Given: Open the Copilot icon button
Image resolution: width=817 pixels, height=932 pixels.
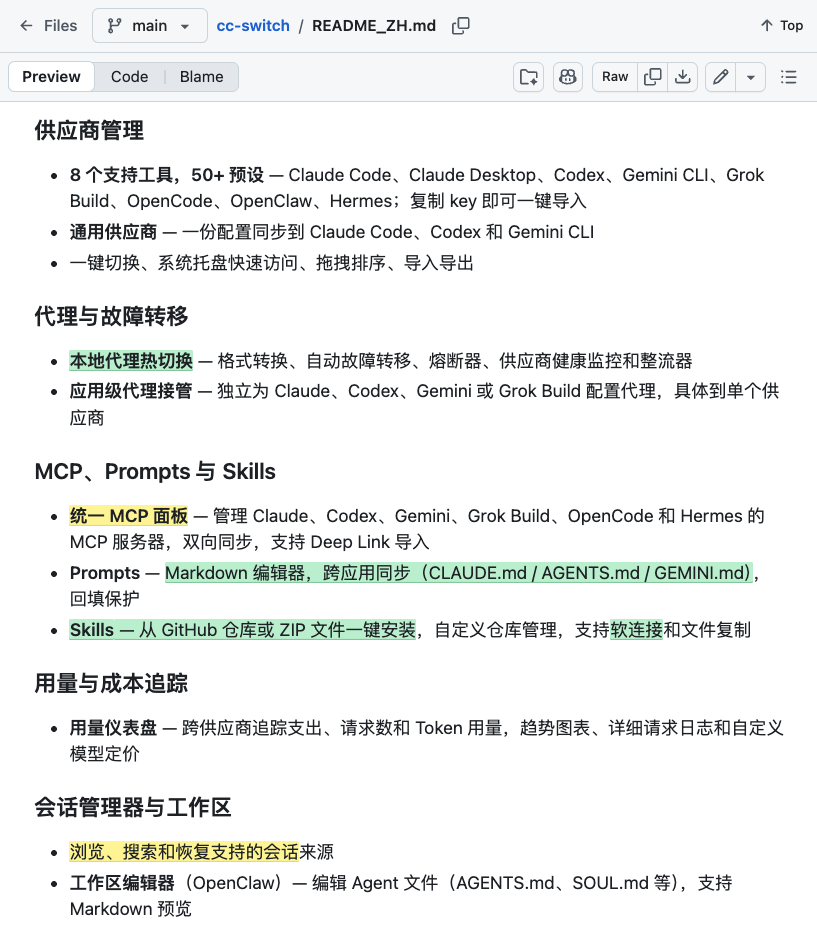Looking at the screenshot, I should click(567, 77).
